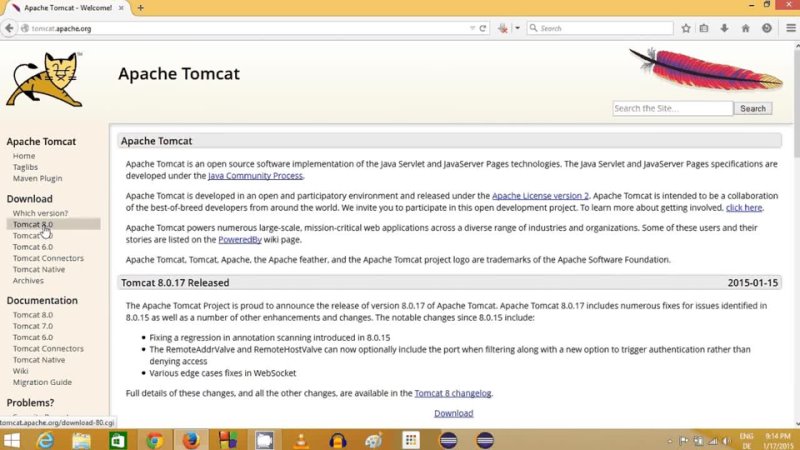The height and width of the screenshot is (450, 800).
Task: Open Tomcat 8 changelog link
Action: (453, 393)
